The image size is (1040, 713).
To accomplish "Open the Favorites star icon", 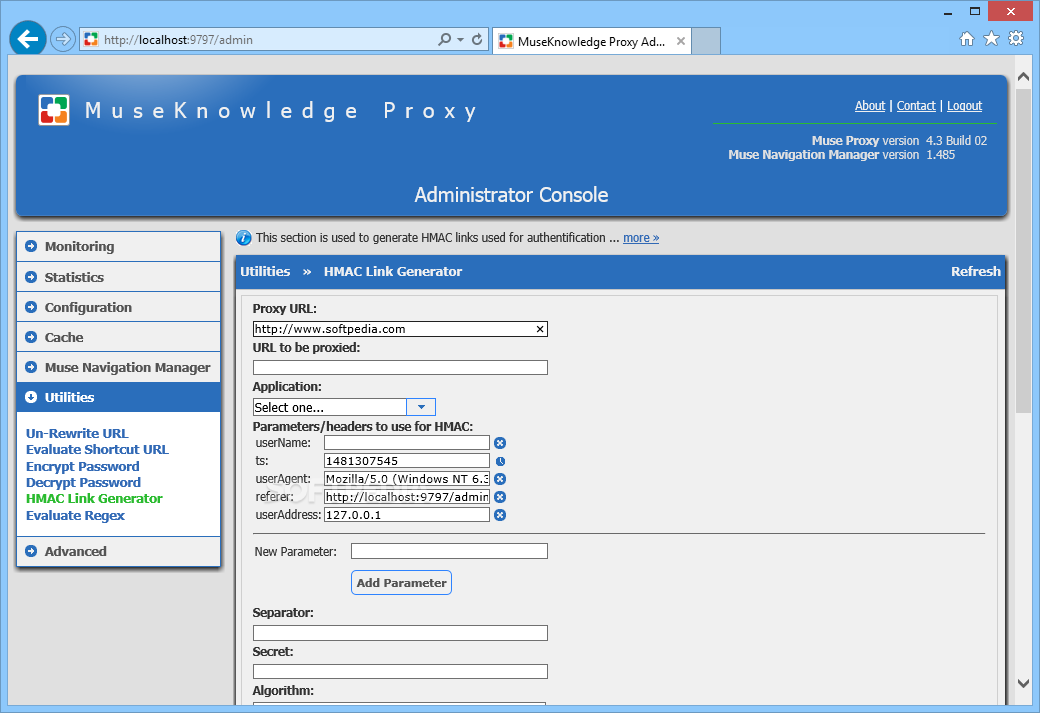I will pos(992,39).
